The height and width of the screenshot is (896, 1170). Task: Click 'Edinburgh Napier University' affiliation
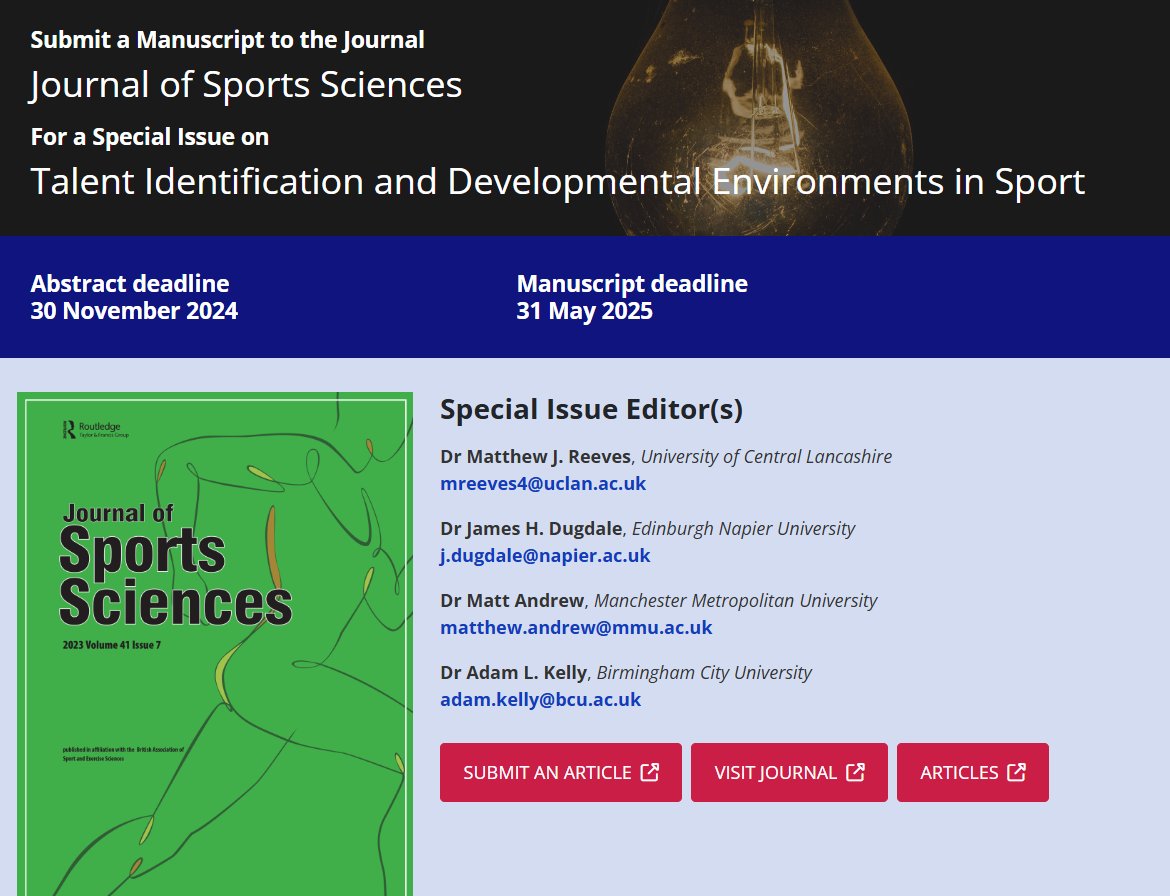click(743, 529)
